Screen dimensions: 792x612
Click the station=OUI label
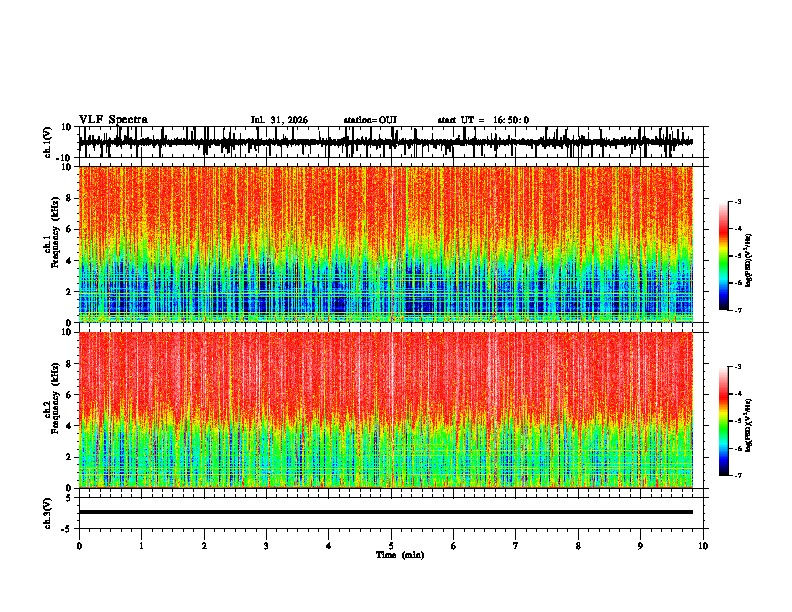(370, 120)
